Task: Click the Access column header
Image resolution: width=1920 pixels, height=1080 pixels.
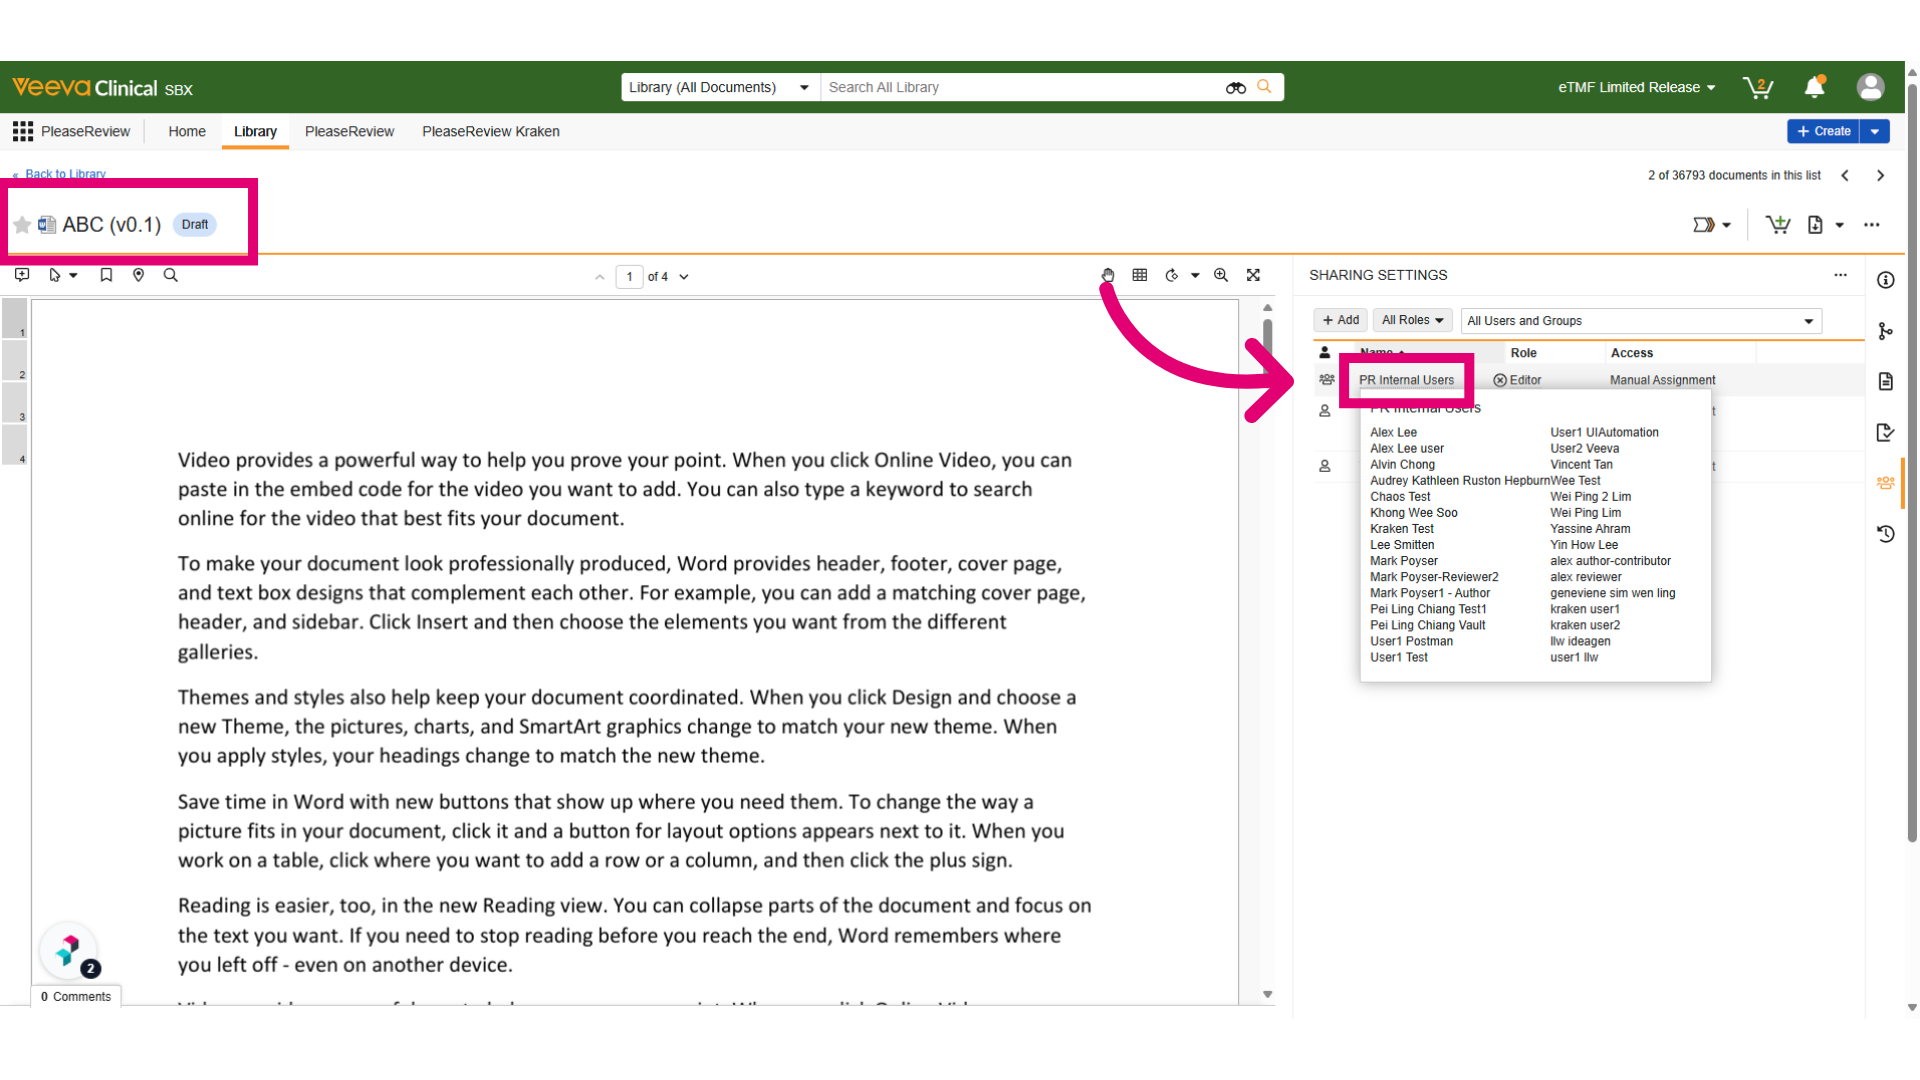Action: (1631, 353)
